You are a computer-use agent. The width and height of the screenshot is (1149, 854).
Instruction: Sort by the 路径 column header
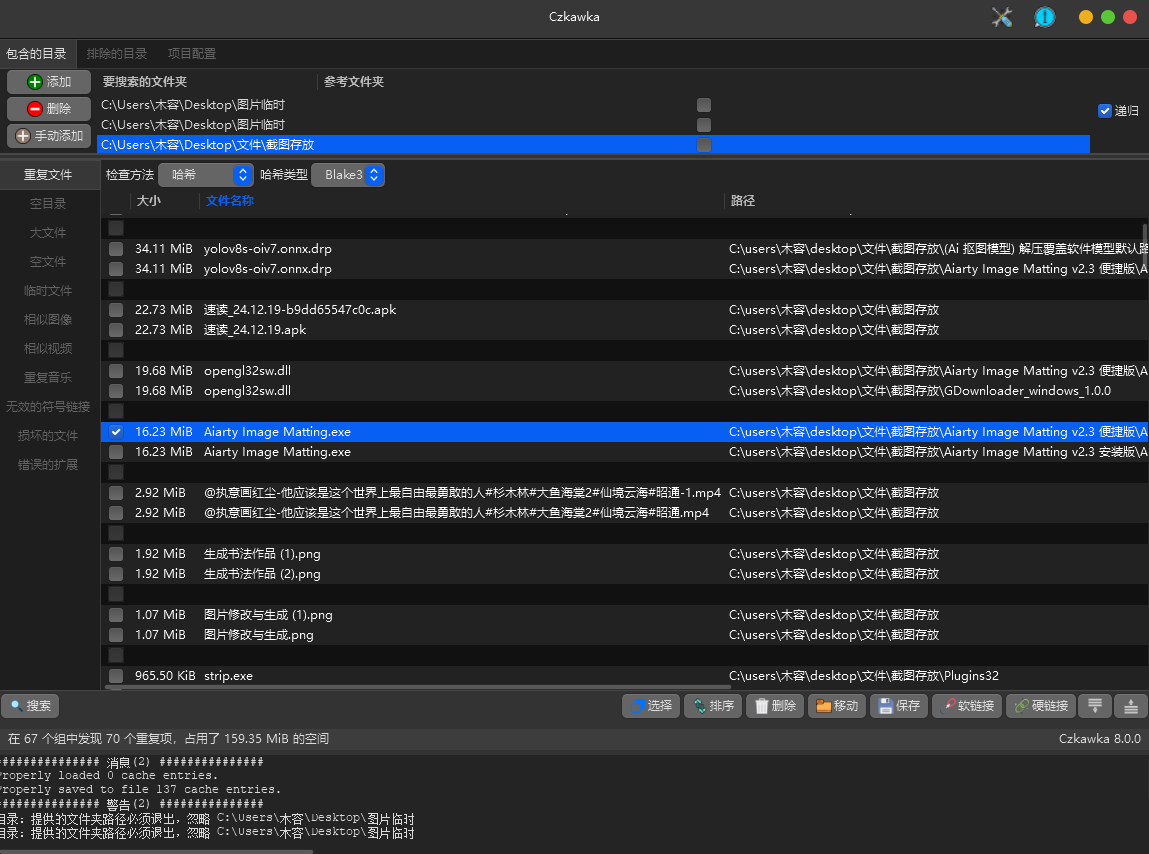click(x=742, y=201)
